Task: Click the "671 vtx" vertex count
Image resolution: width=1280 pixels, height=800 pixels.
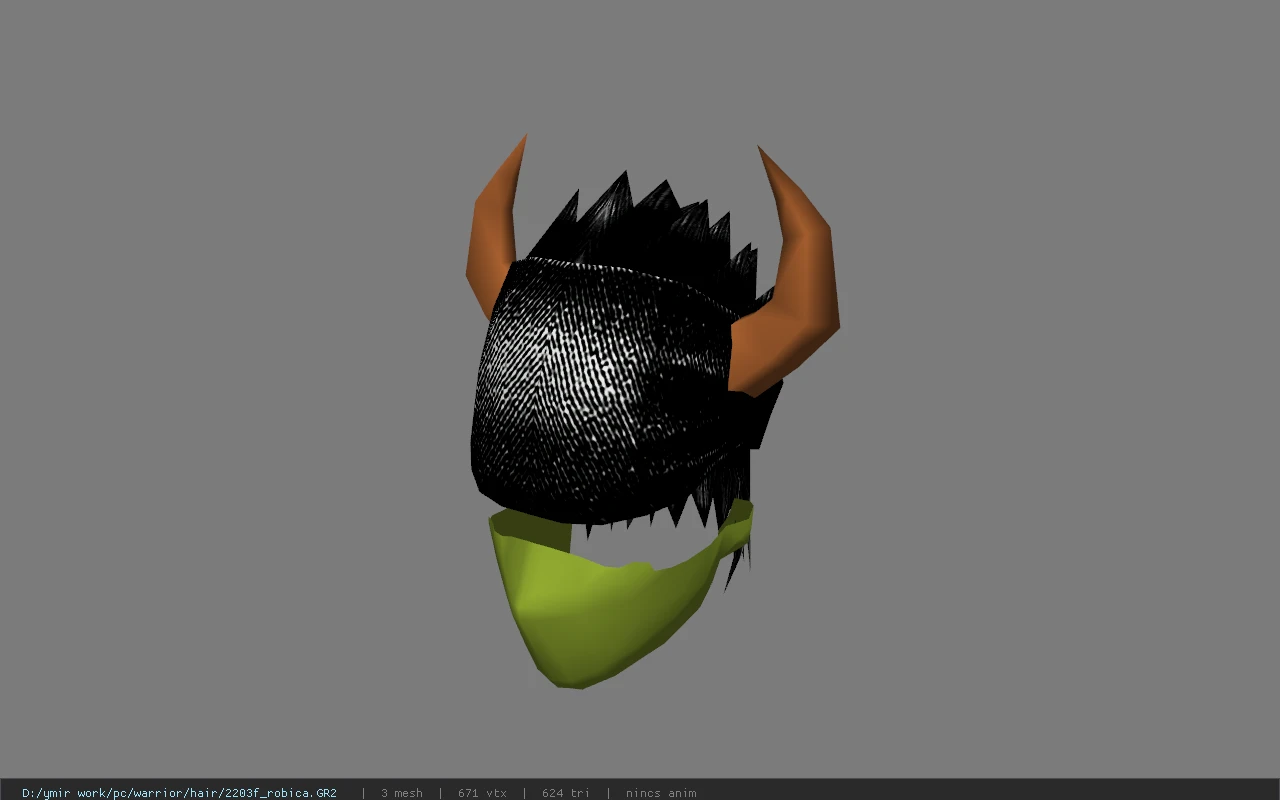Action: 482,793
